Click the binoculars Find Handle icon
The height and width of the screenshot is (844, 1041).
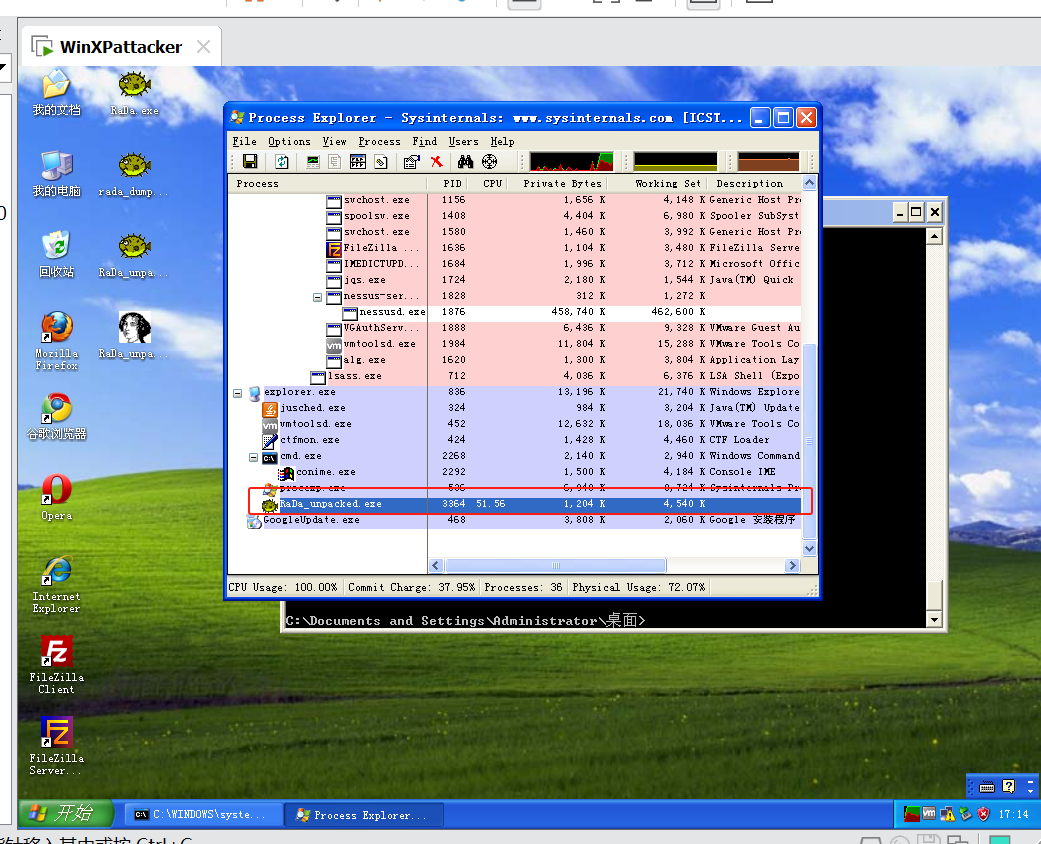(465, 161)
